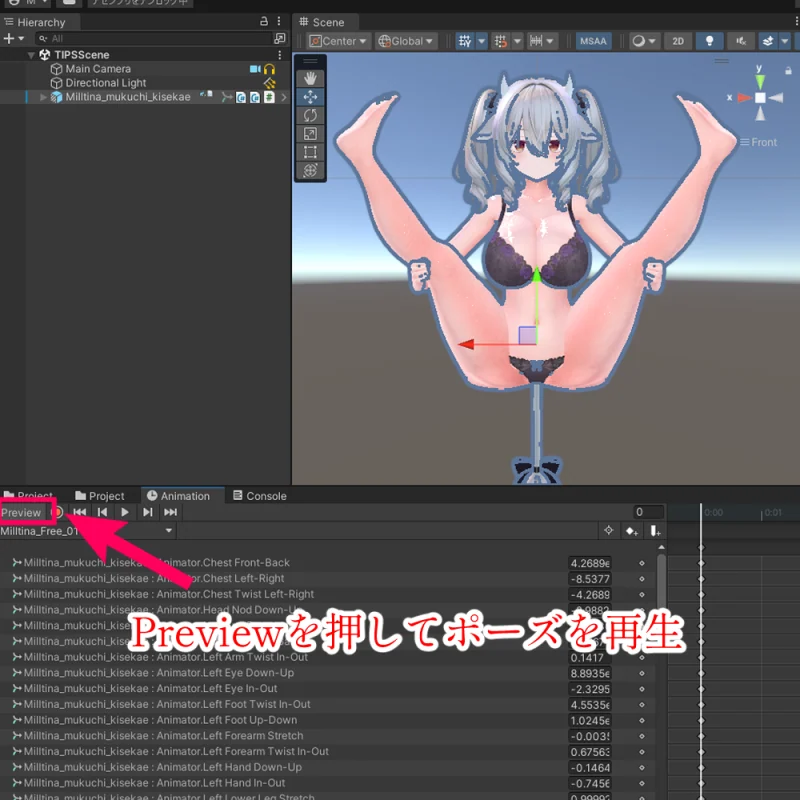Expand the Milltina_mukuchi_kisekae object
Image resolution: width=800 pixels, height=800 pixels.
click(43, 97)
